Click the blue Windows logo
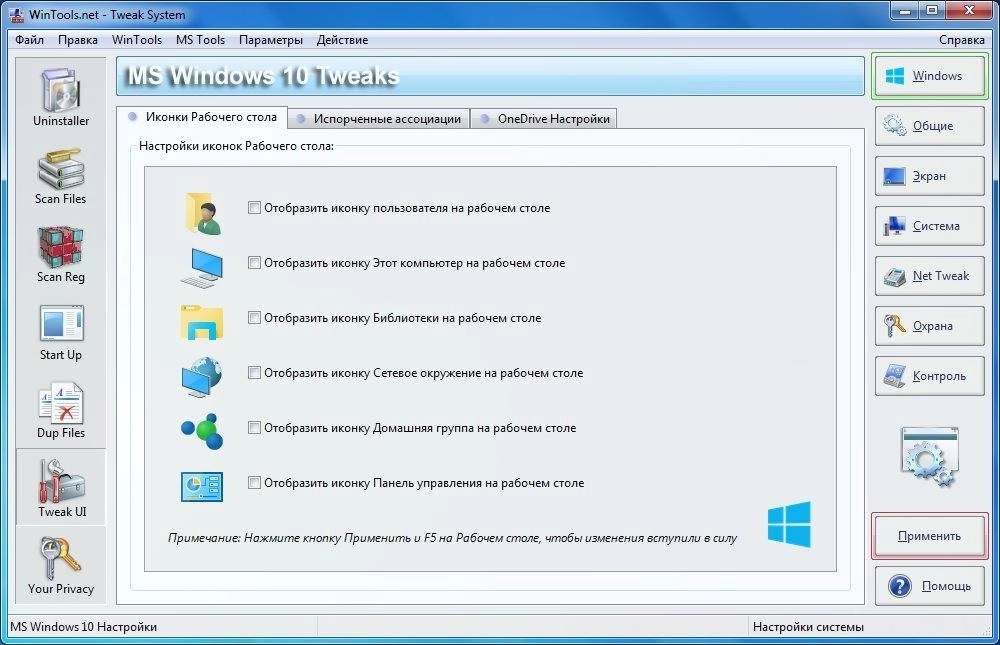This screenshot has height=645, width=1000. coord(789,524)
